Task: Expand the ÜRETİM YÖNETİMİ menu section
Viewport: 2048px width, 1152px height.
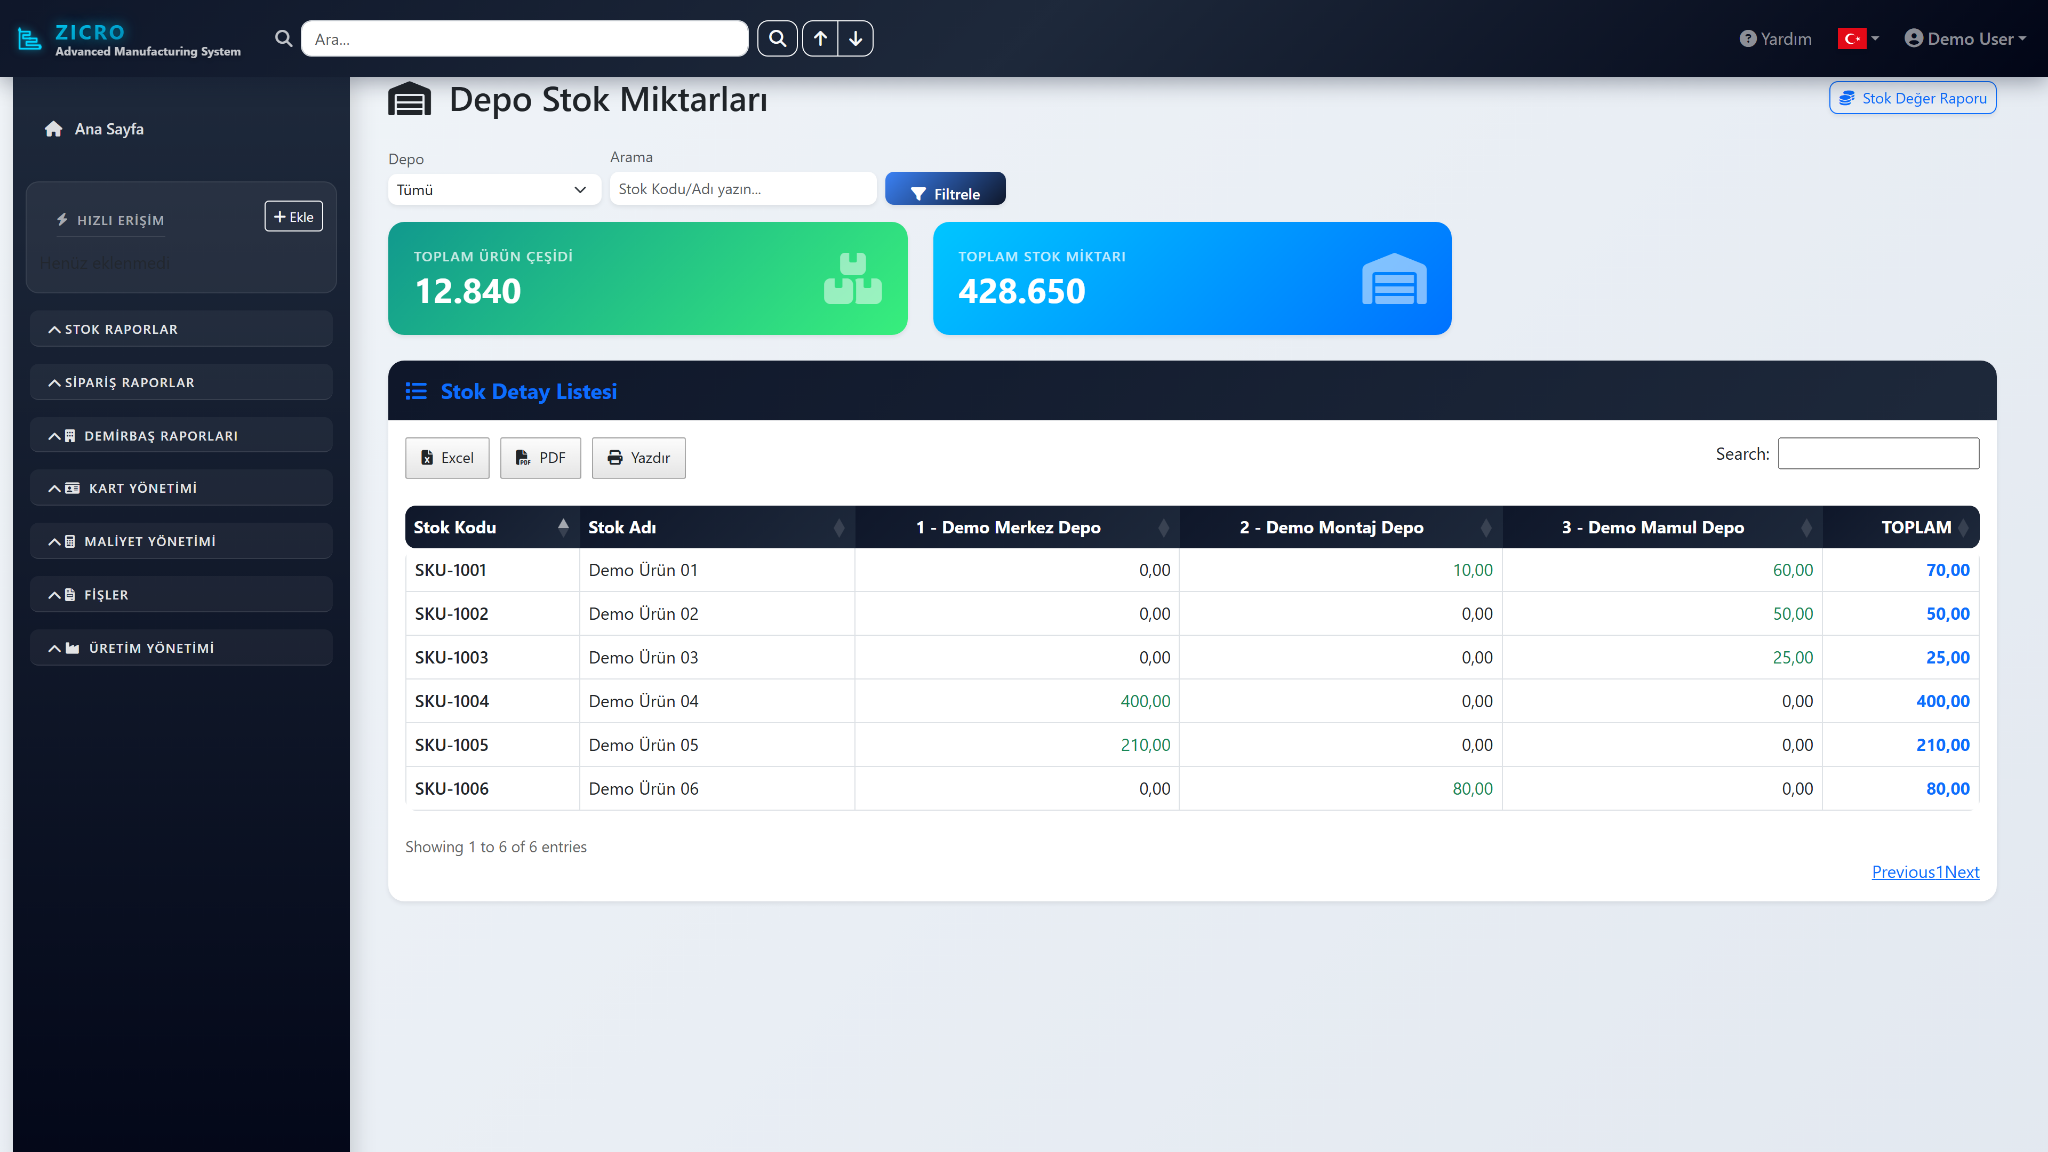Action: coord(181,648)
